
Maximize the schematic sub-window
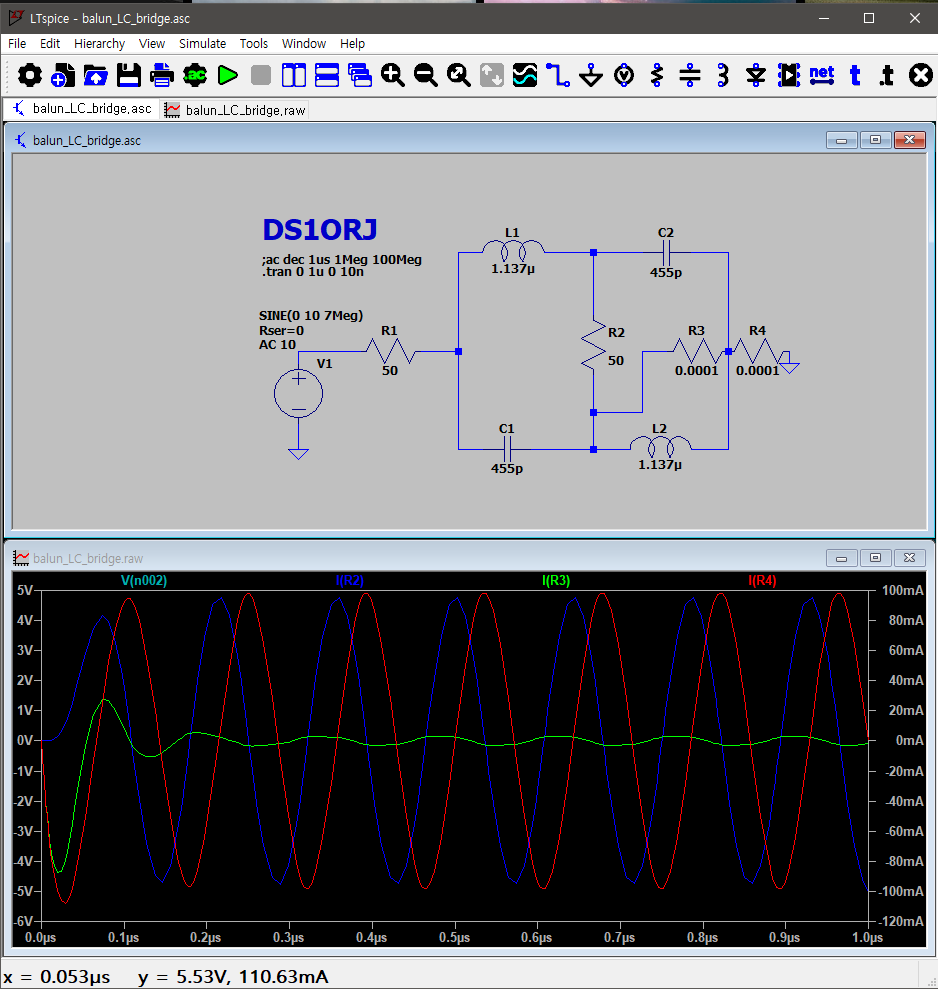click(x=876, y=139)
